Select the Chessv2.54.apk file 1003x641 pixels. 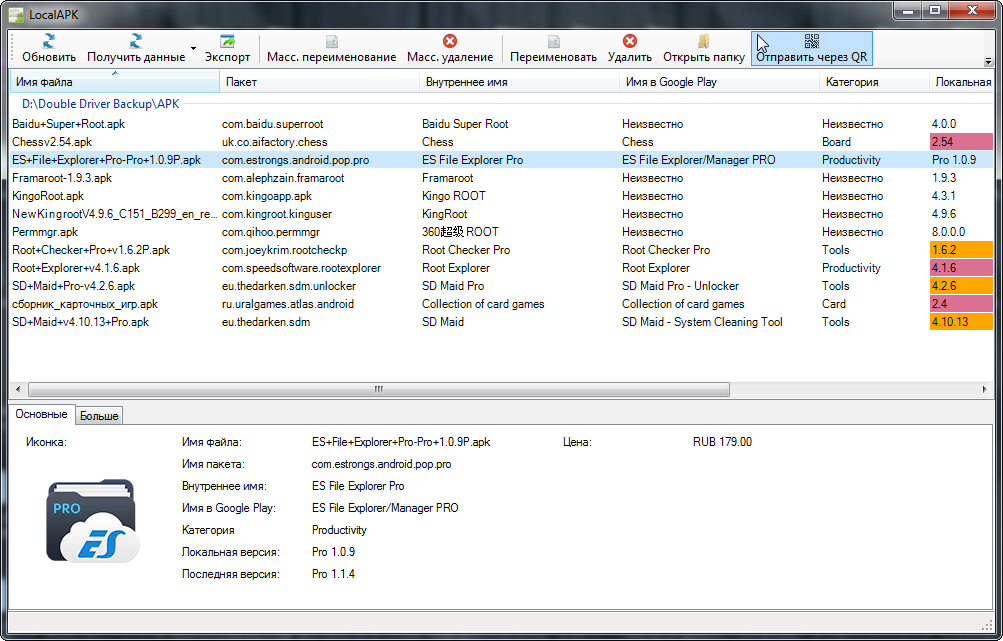click(x=52, y=142)
